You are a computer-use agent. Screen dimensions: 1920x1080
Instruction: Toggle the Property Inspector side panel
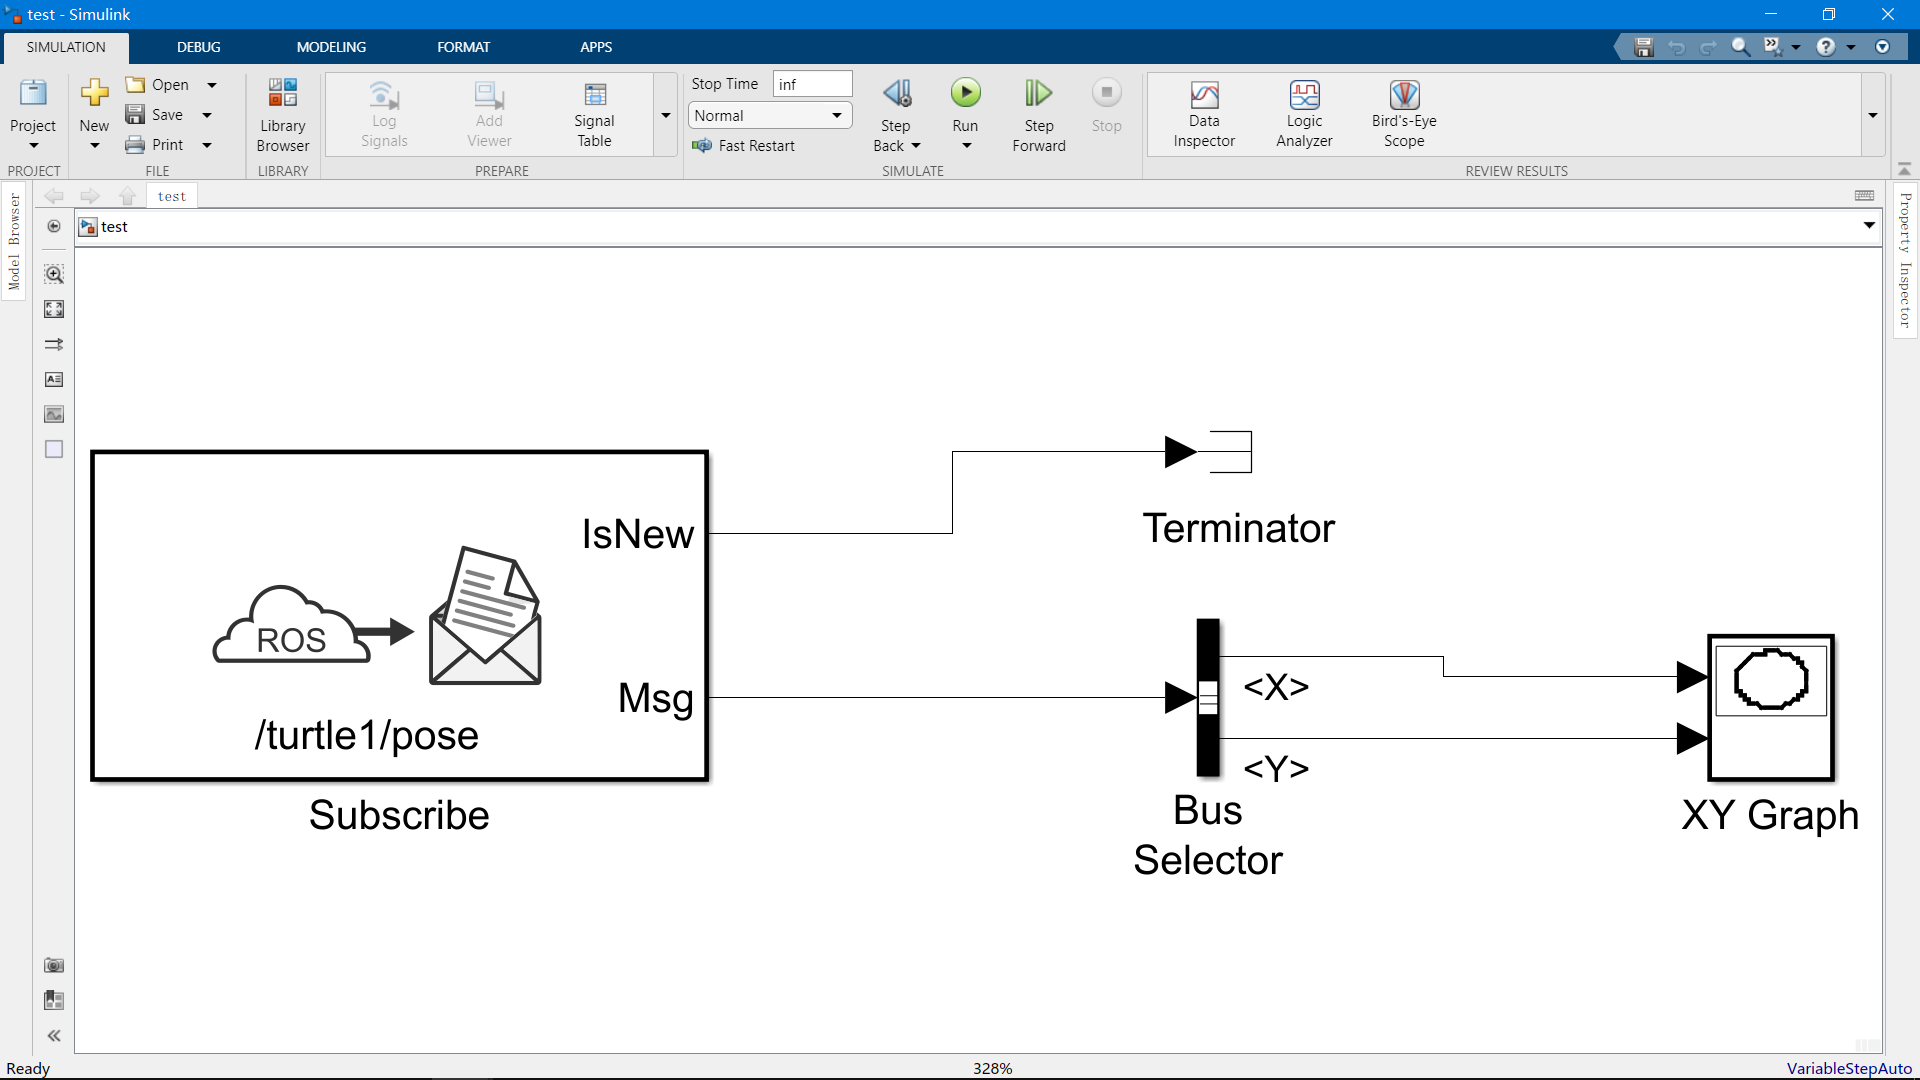tap(1905, 260)
